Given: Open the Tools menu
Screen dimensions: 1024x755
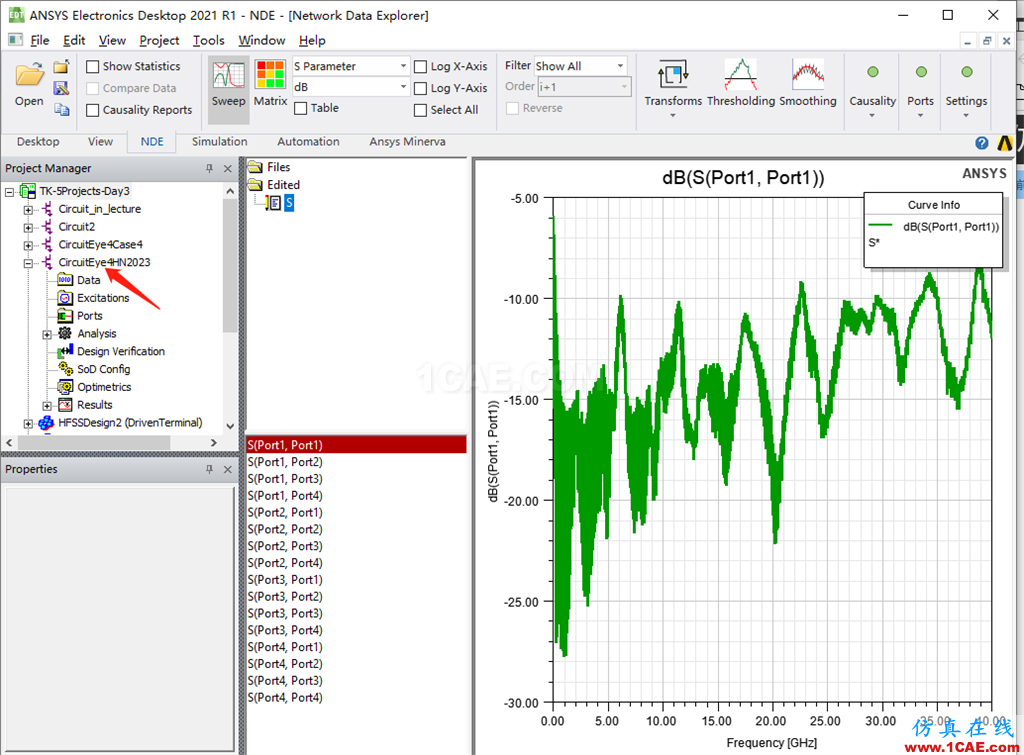Looking at the screenshot, I should pos(209,40).
